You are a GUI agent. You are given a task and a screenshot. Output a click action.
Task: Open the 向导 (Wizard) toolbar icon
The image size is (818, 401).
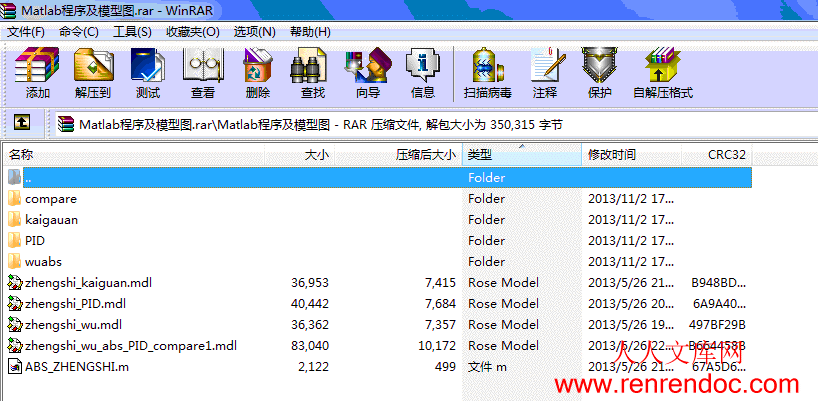click(368, 65)
